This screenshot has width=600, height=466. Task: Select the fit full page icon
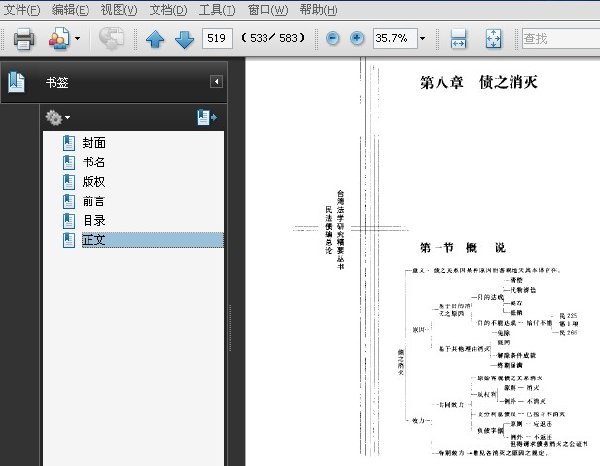pyautogui.click(x=493, y=38)
